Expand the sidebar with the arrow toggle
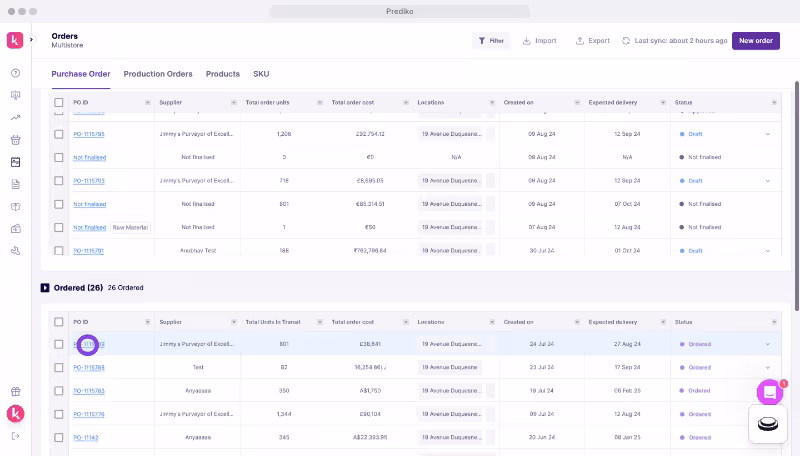 point(31,39)
